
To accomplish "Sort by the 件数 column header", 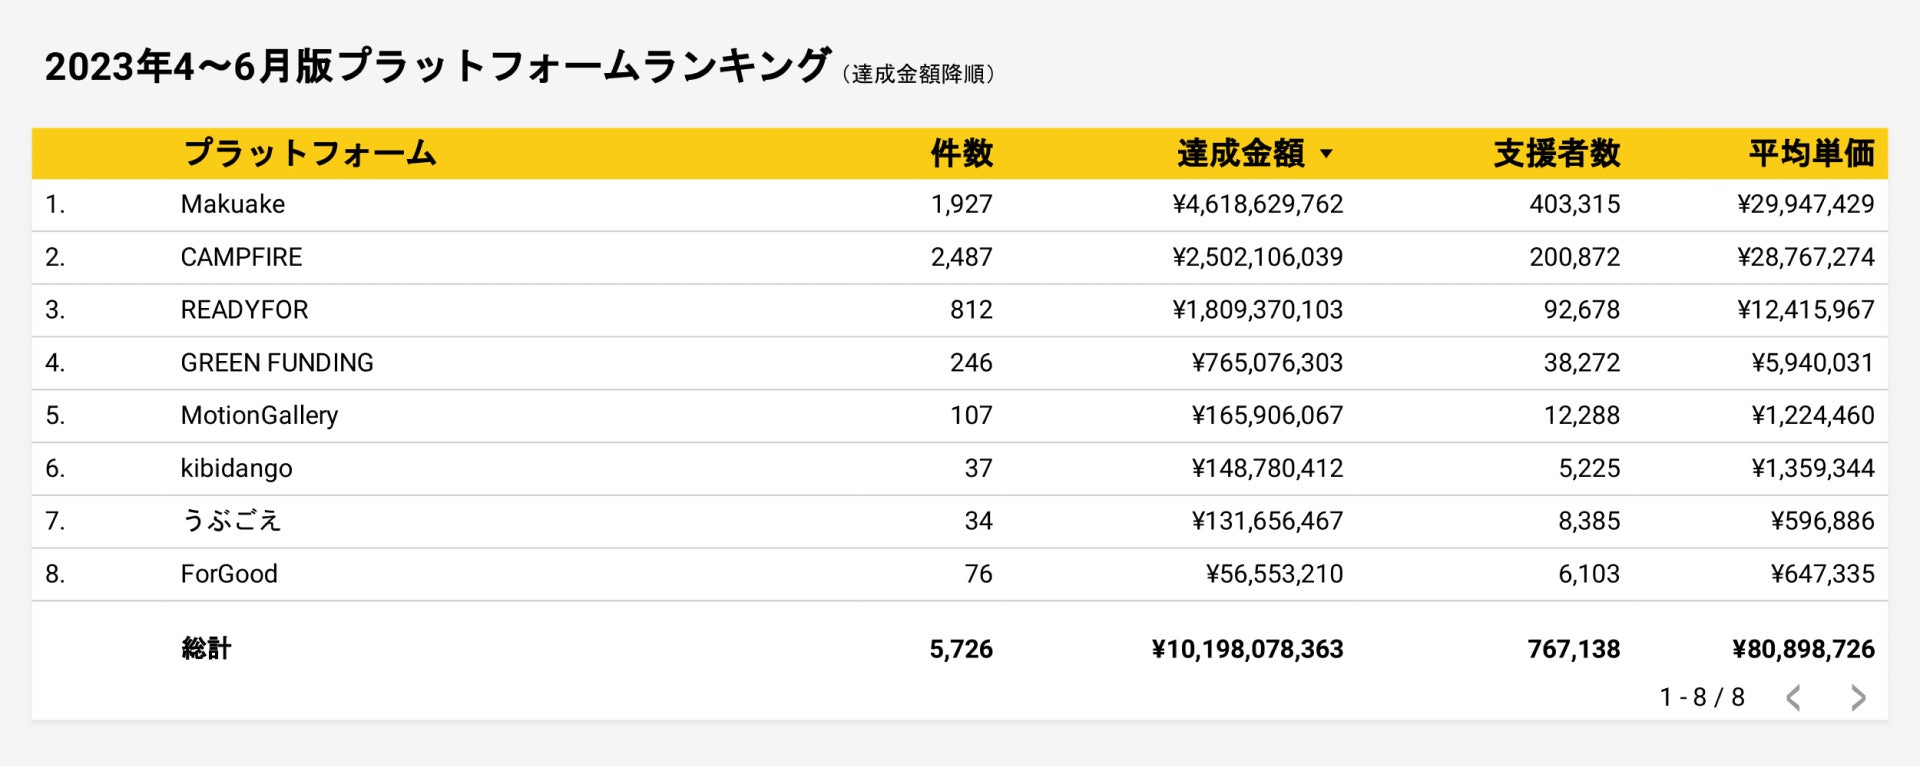I will (961, 153).
